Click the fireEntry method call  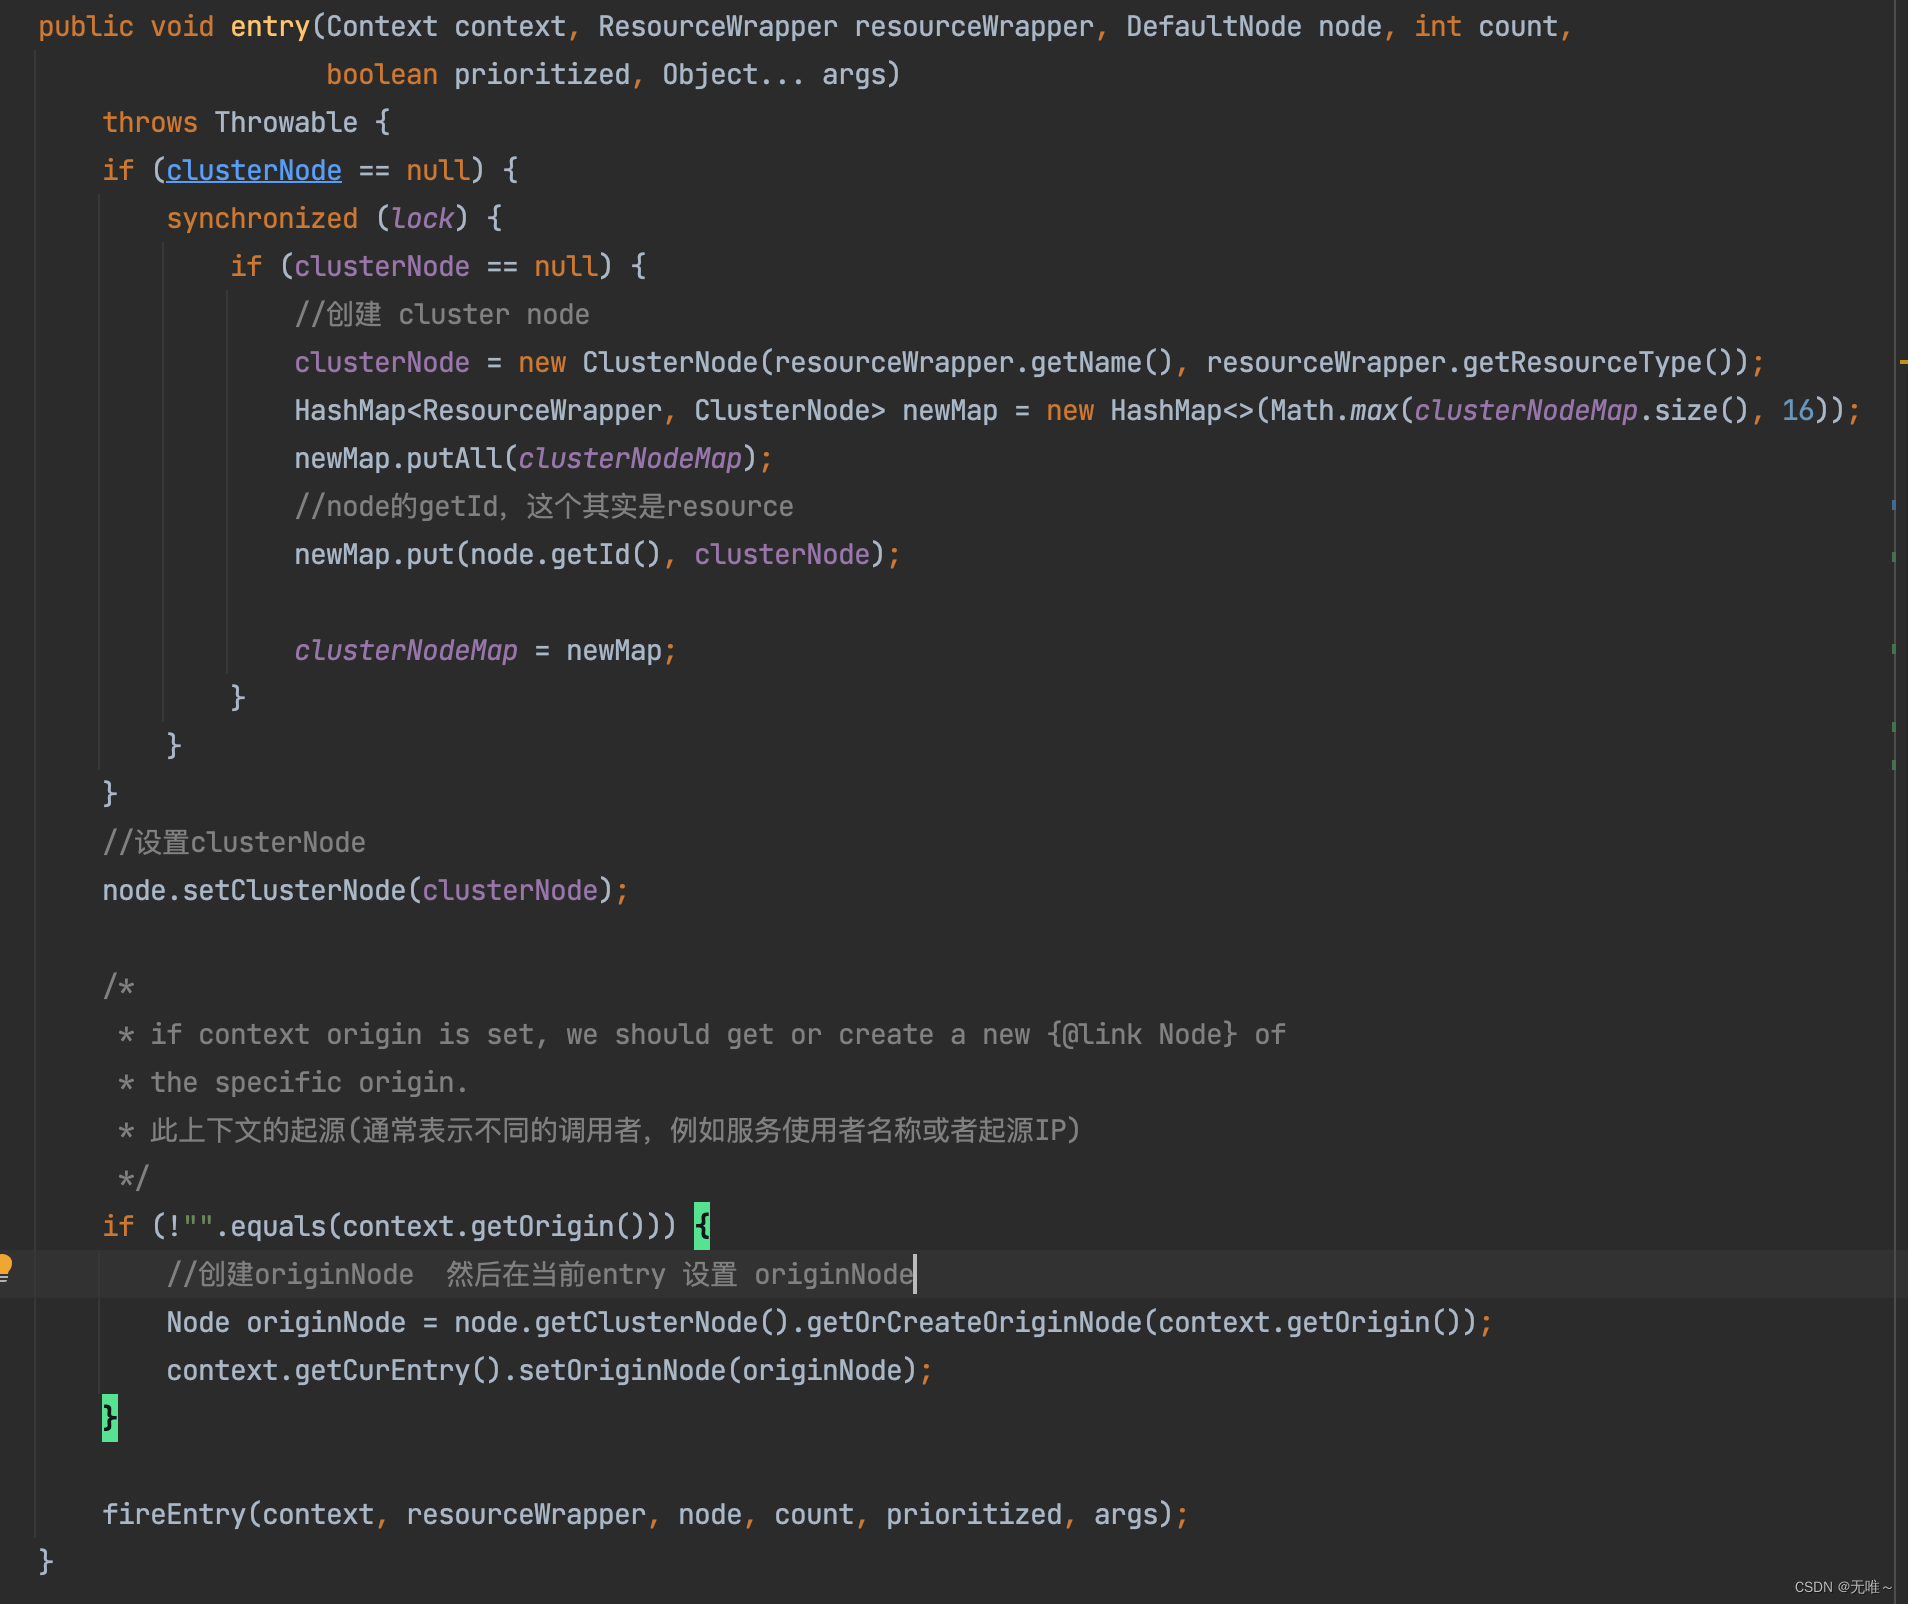(174, 1514)
